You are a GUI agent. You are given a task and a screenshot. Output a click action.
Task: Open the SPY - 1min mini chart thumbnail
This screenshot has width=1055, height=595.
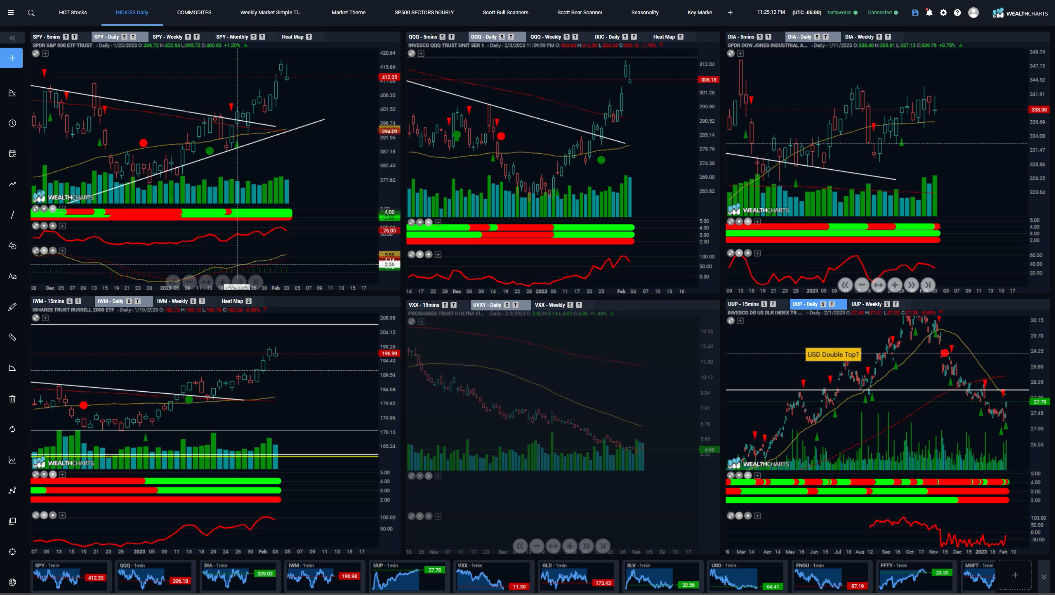click(69, 575)
